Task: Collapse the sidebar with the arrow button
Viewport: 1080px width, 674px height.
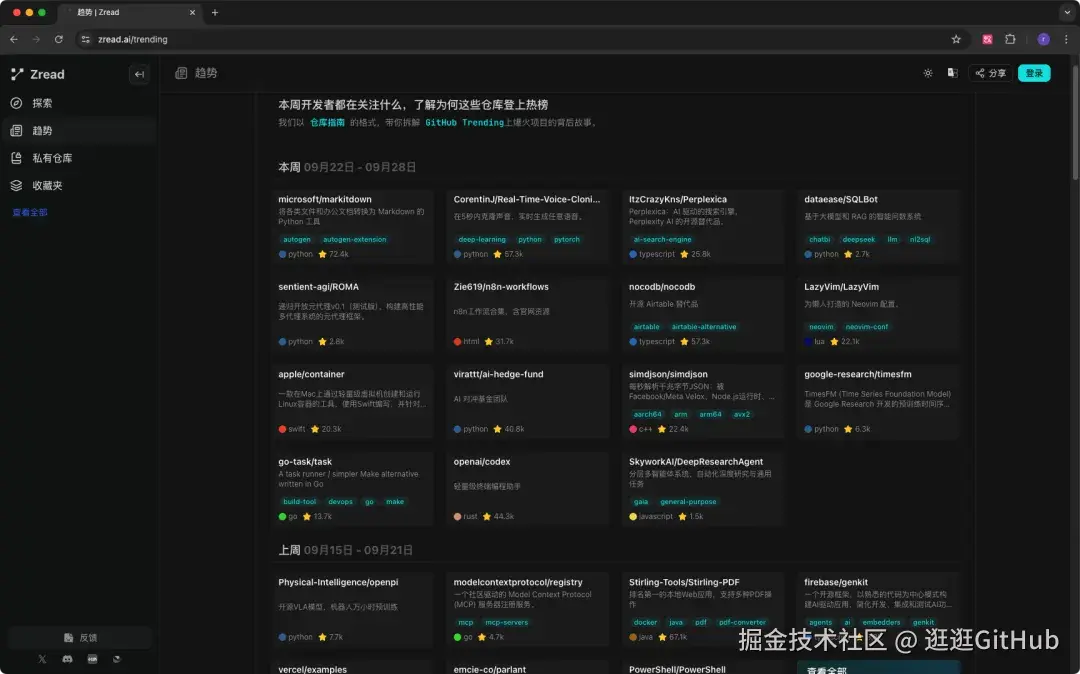Action: 139,74
